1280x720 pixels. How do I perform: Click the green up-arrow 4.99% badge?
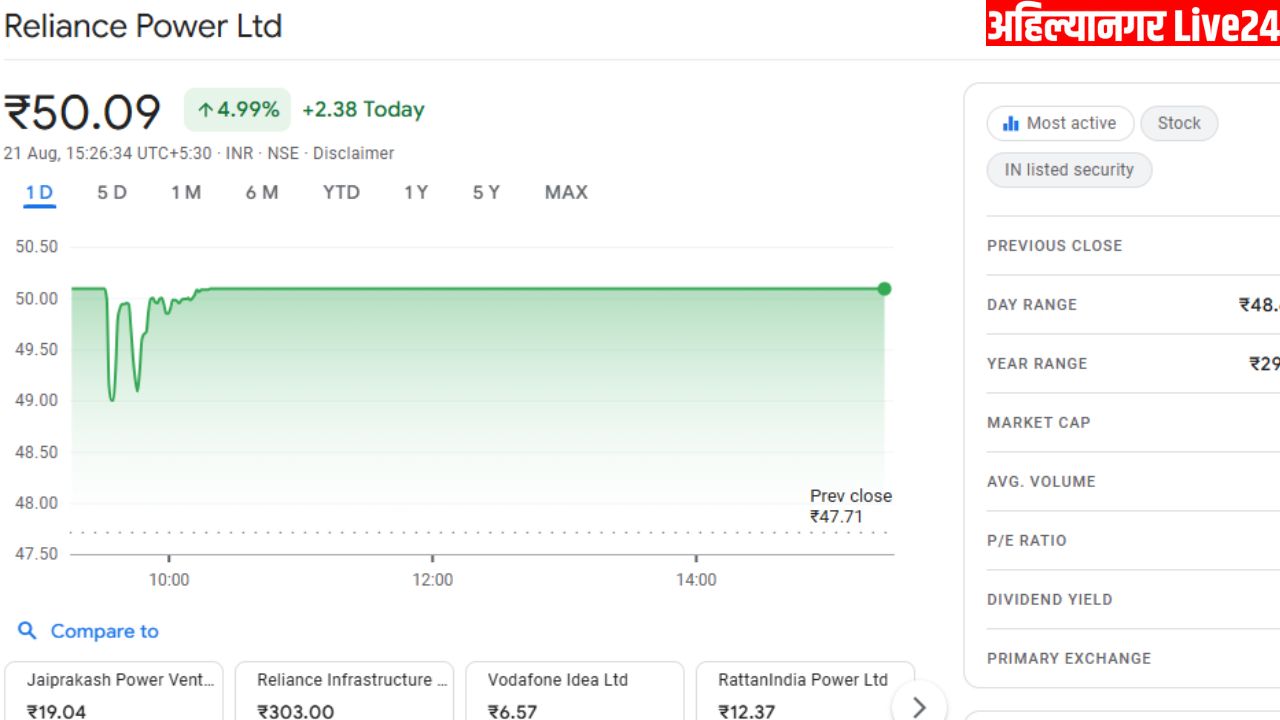(237, 110)
